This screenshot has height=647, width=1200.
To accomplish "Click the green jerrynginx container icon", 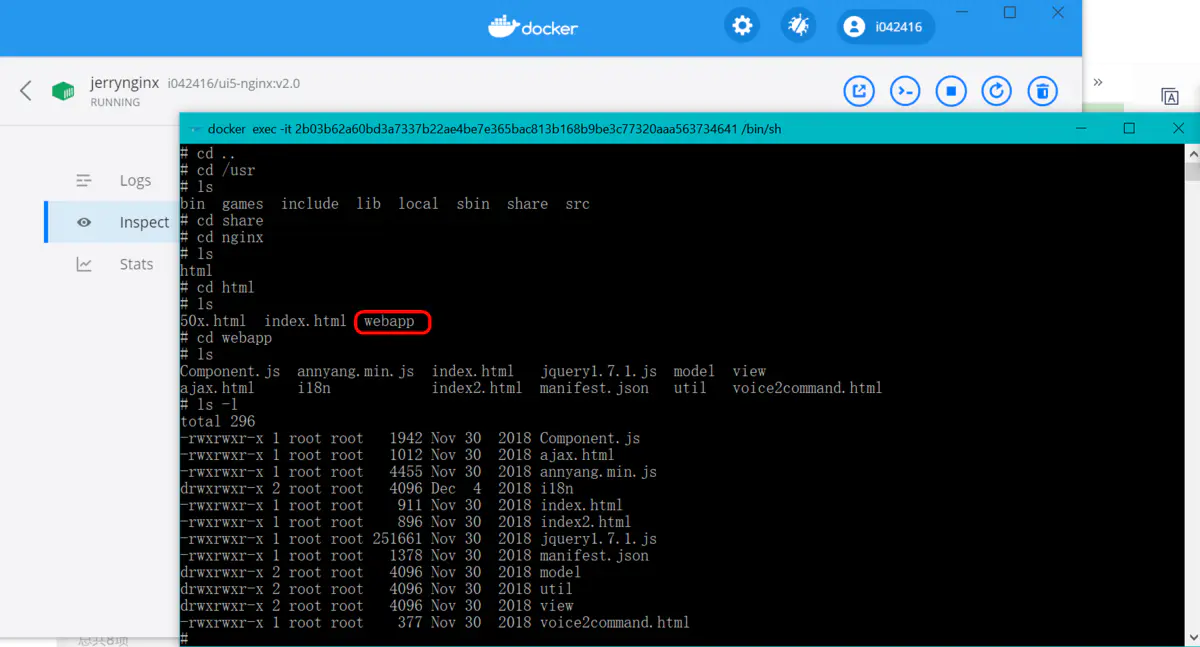I will tap(63, 91).
